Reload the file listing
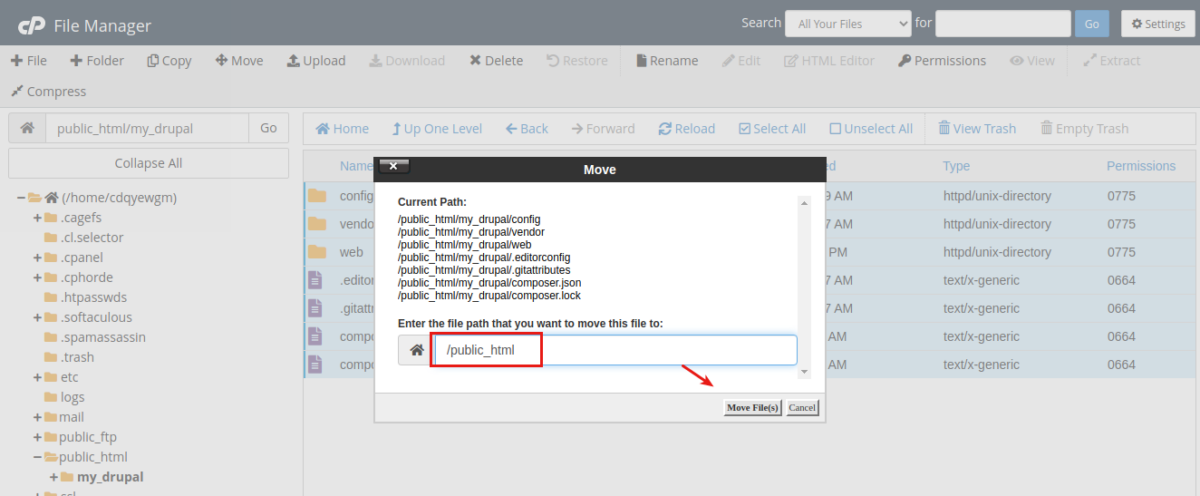 tap(687, 128)
